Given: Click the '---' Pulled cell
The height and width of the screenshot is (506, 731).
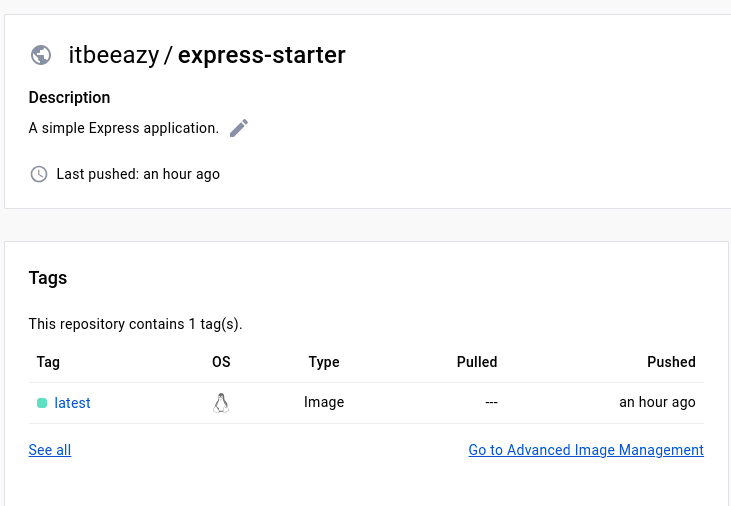Looking at the screenshot, I should (491, 402).
